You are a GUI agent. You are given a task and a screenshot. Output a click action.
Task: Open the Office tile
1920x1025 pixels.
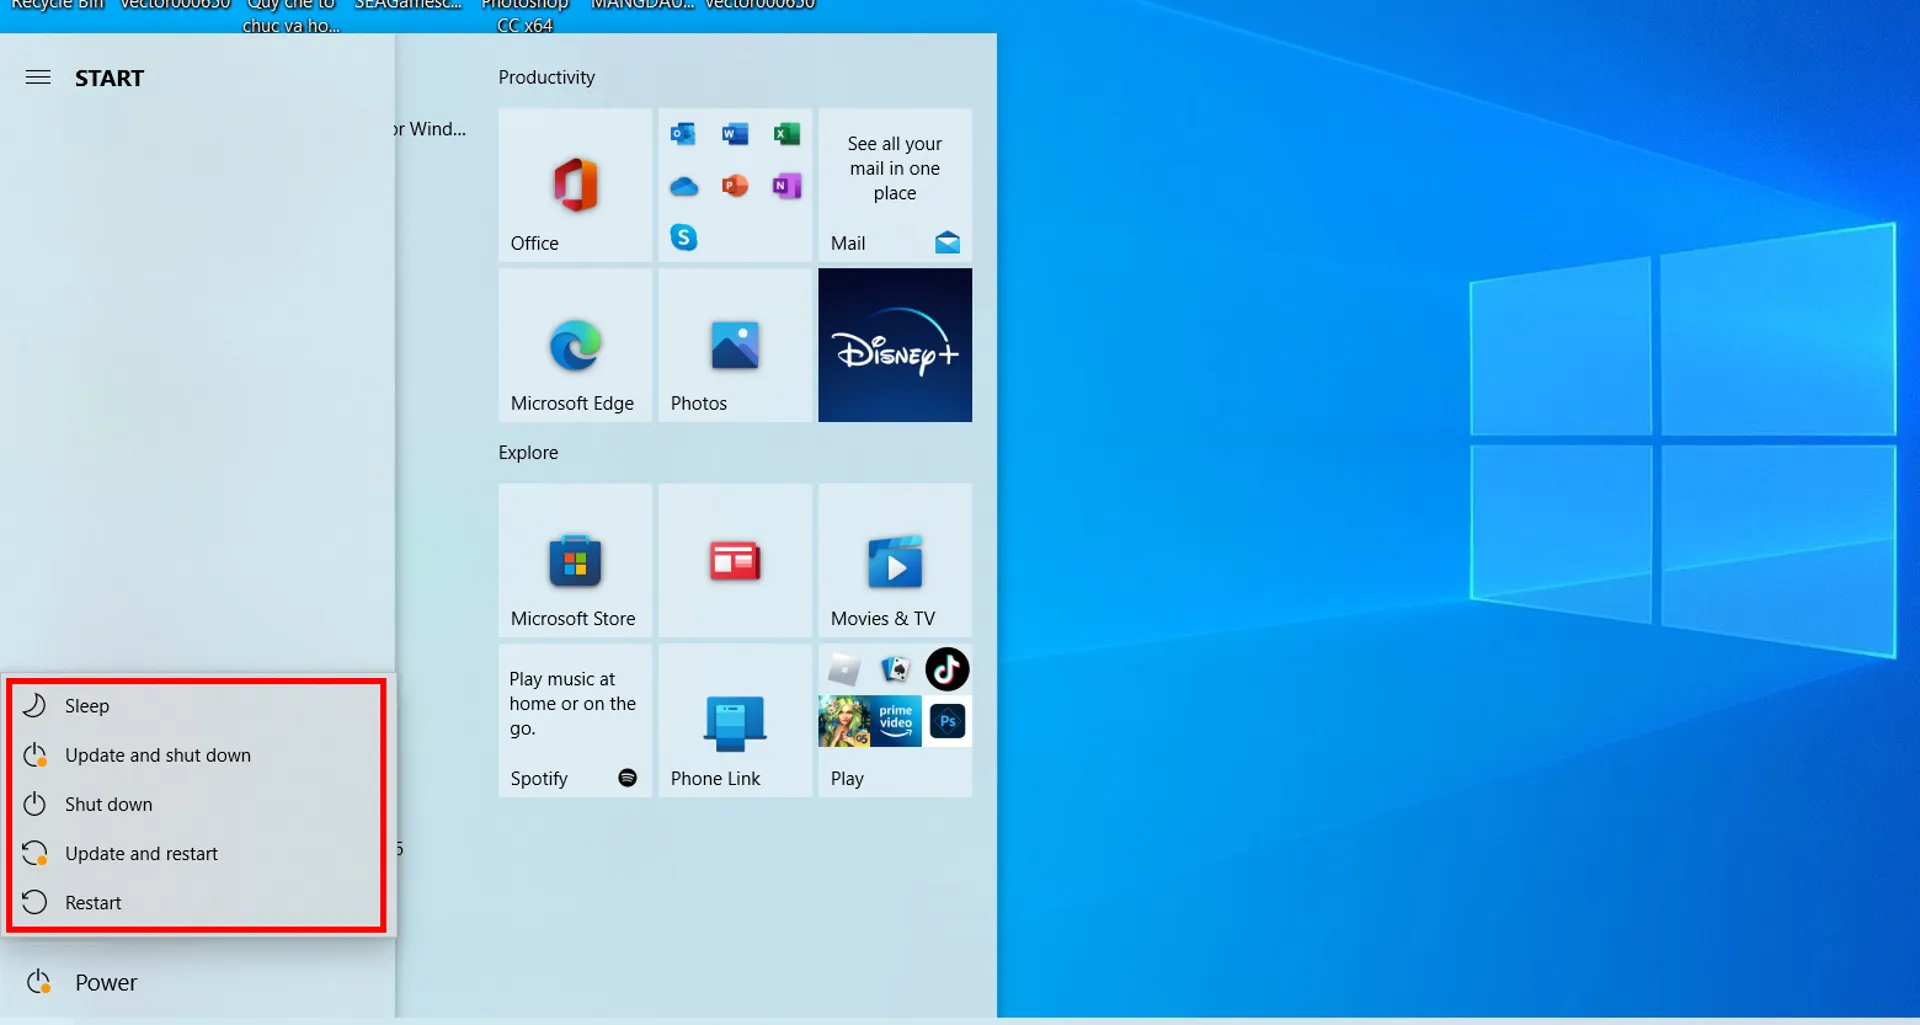point(575,185)
